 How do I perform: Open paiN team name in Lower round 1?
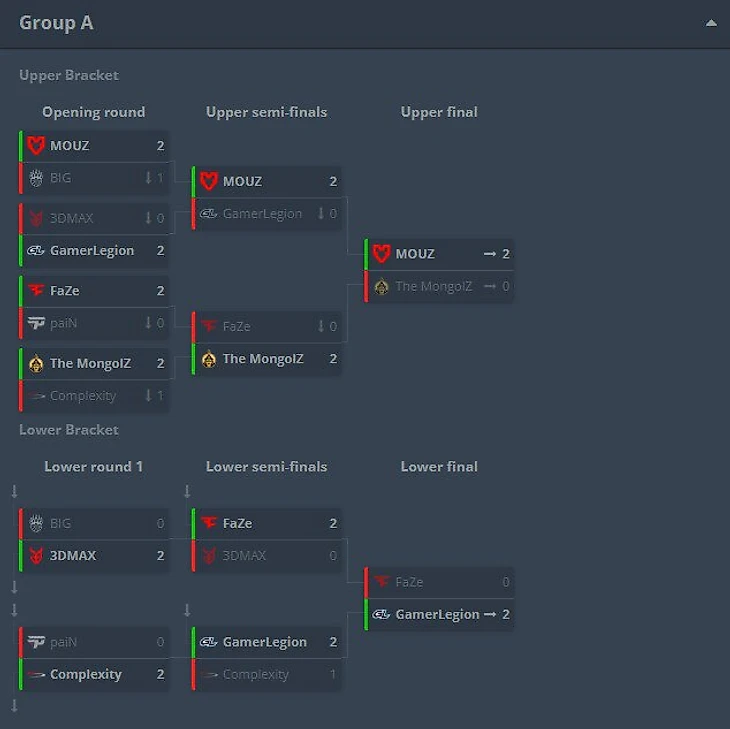63,642
